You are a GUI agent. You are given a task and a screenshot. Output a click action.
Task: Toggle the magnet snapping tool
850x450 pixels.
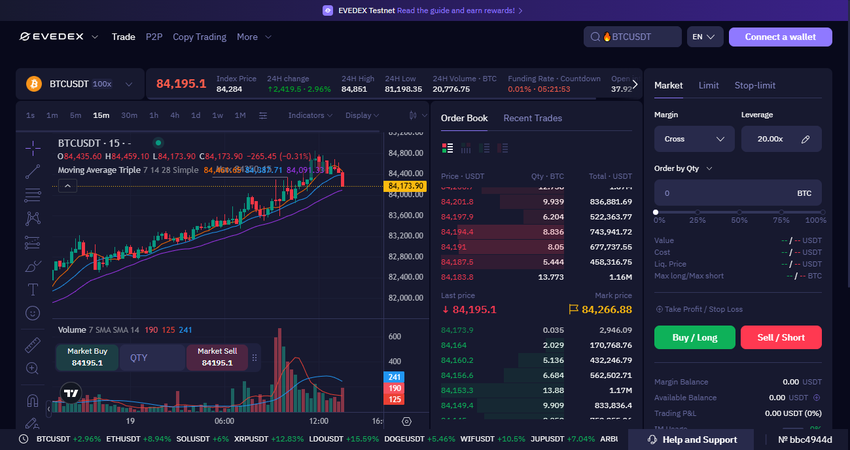(33, 401)
